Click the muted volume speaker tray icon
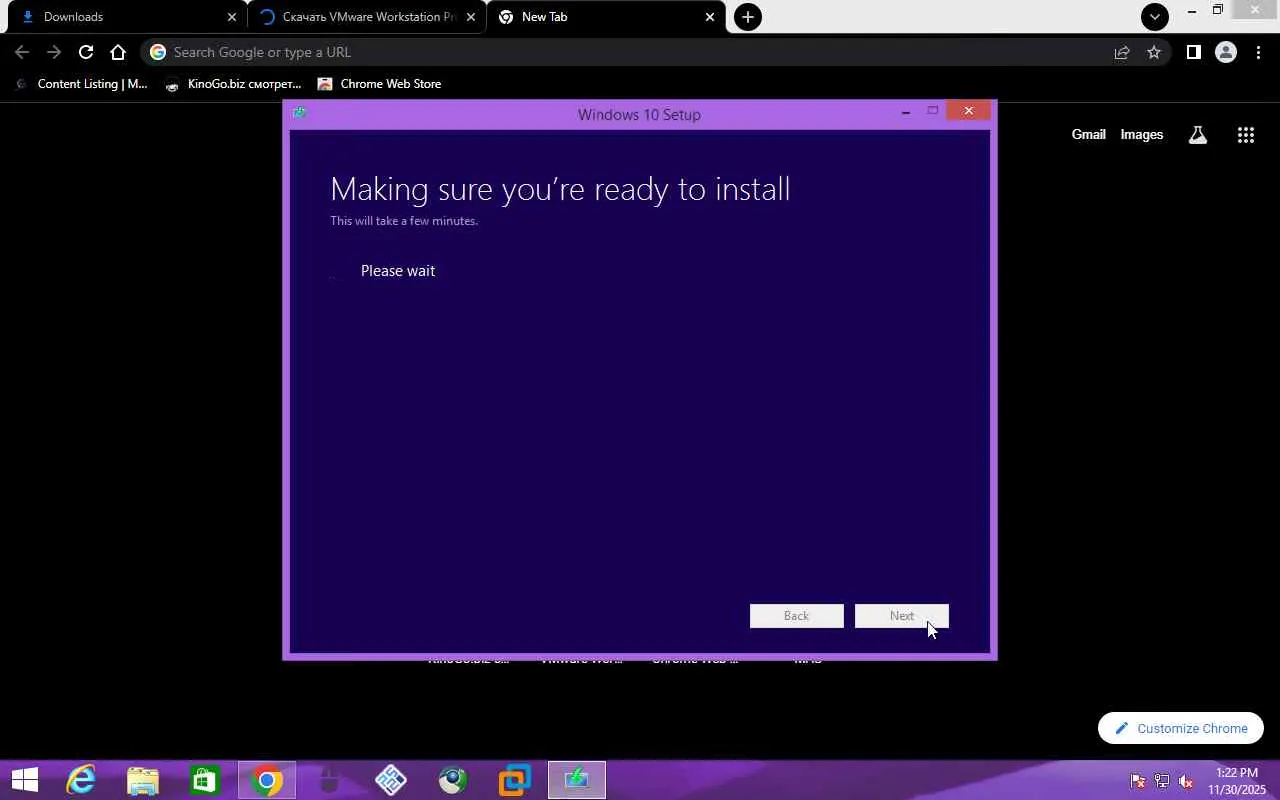Image resolution: width=1280 pixels, height=800 pixels. (x=1186, y=781)
